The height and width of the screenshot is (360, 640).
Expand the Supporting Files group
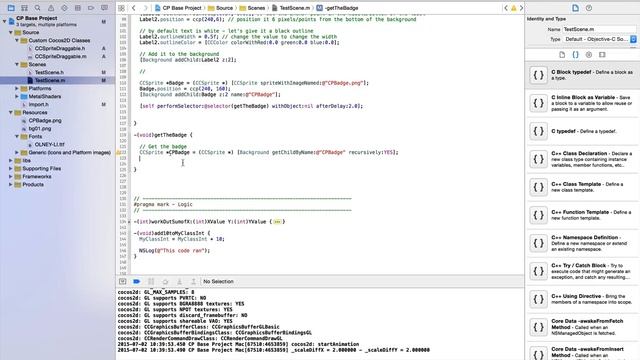click(x=11, y=168)
